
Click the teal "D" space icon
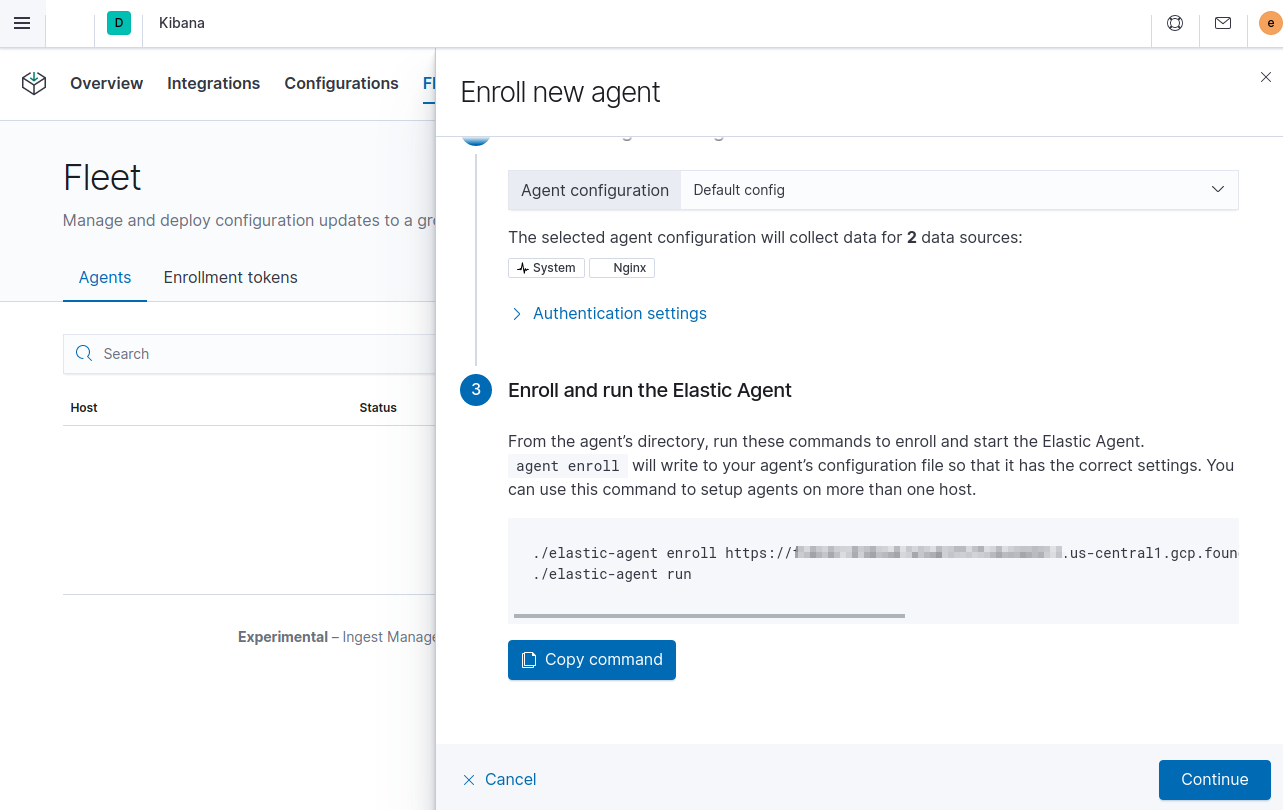[118, 22]
